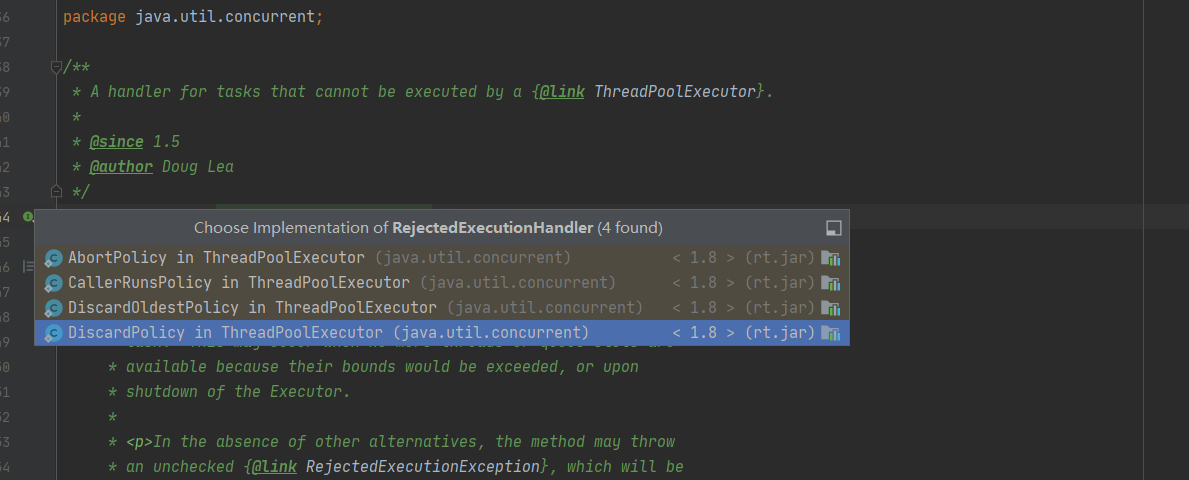Follow the RejectedExecutionException Javadoc link
This screenshot has height=480, width=1189.
click(x=422, y=466)
